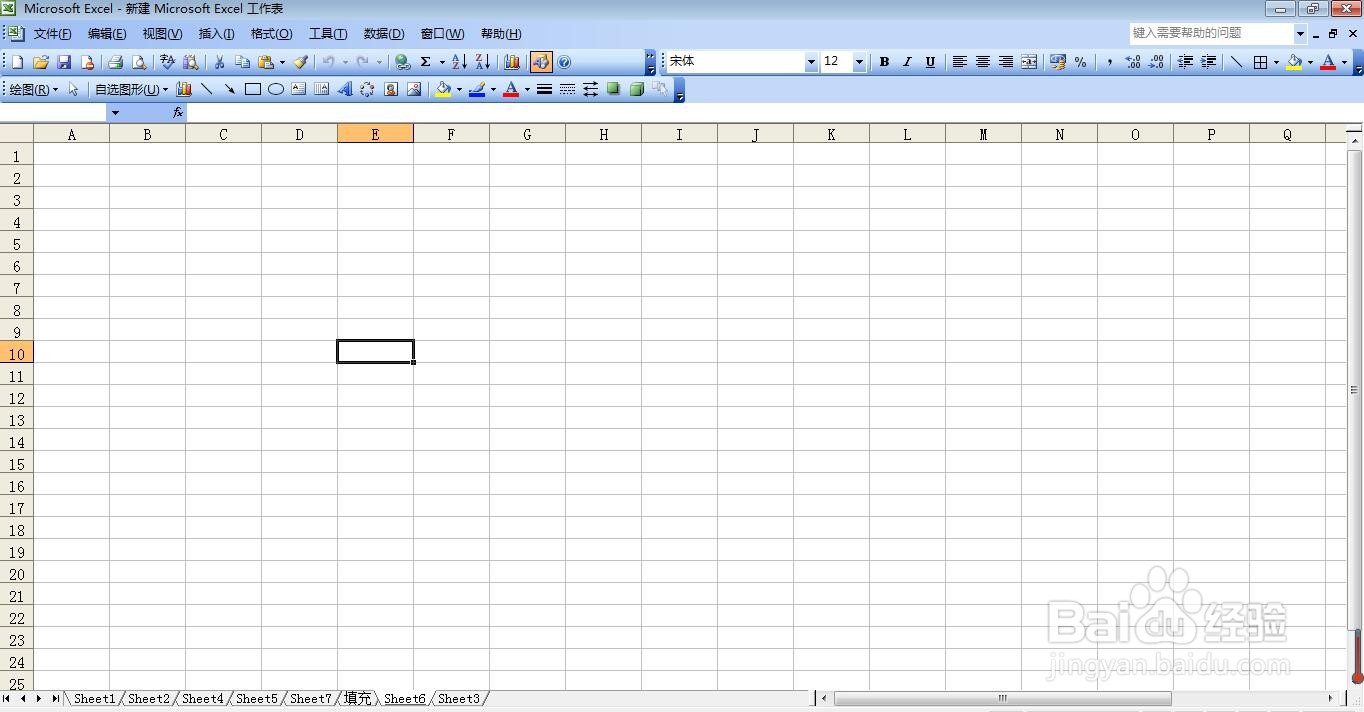Open dash style options

coord(567,89)
